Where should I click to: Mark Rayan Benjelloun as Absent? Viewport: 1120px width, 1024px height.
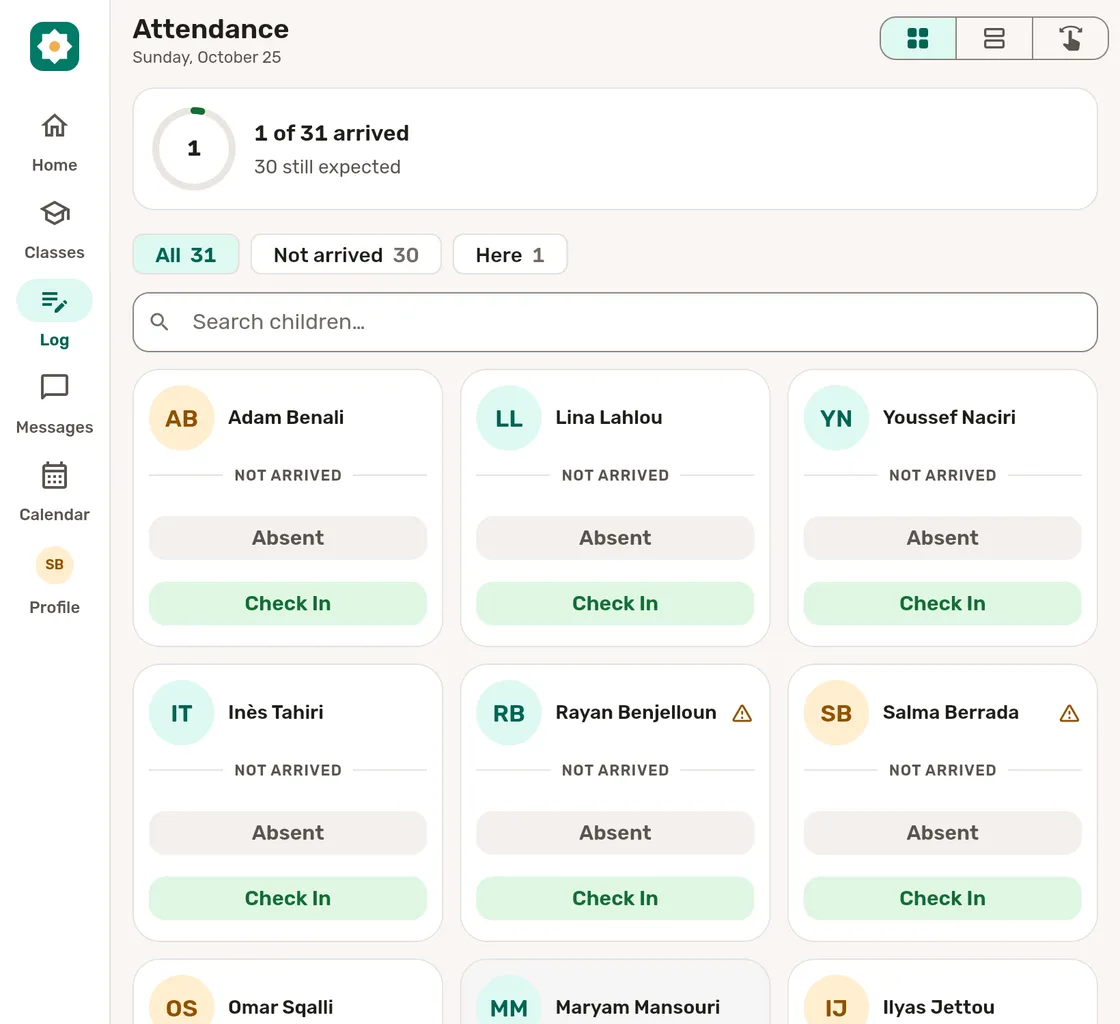pyautogui.click(x=615, y=833)
